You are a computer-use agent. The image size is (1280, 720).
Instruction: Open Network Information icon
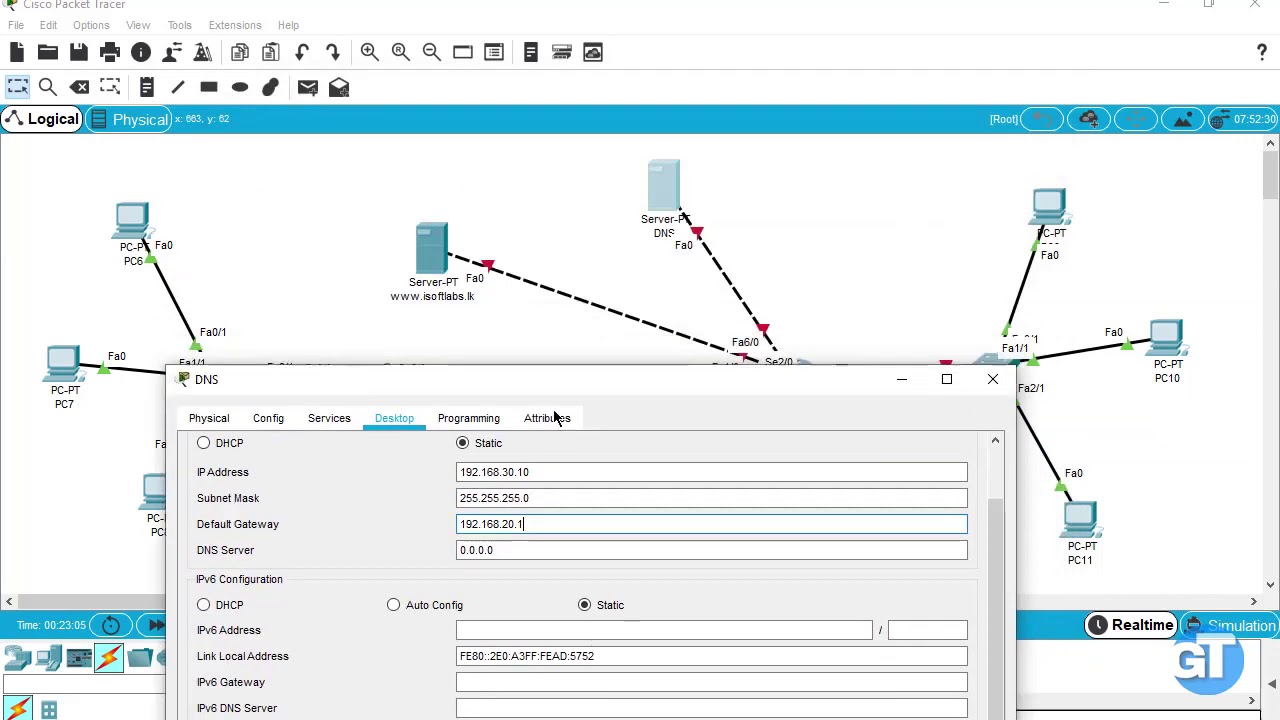click(140, 52)
